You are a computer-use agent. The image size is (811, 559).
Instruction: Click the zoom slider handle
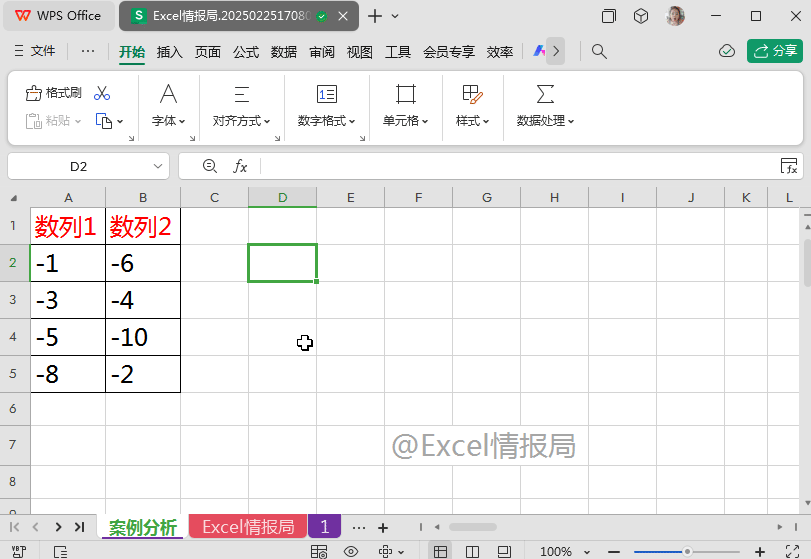point(687,551)
